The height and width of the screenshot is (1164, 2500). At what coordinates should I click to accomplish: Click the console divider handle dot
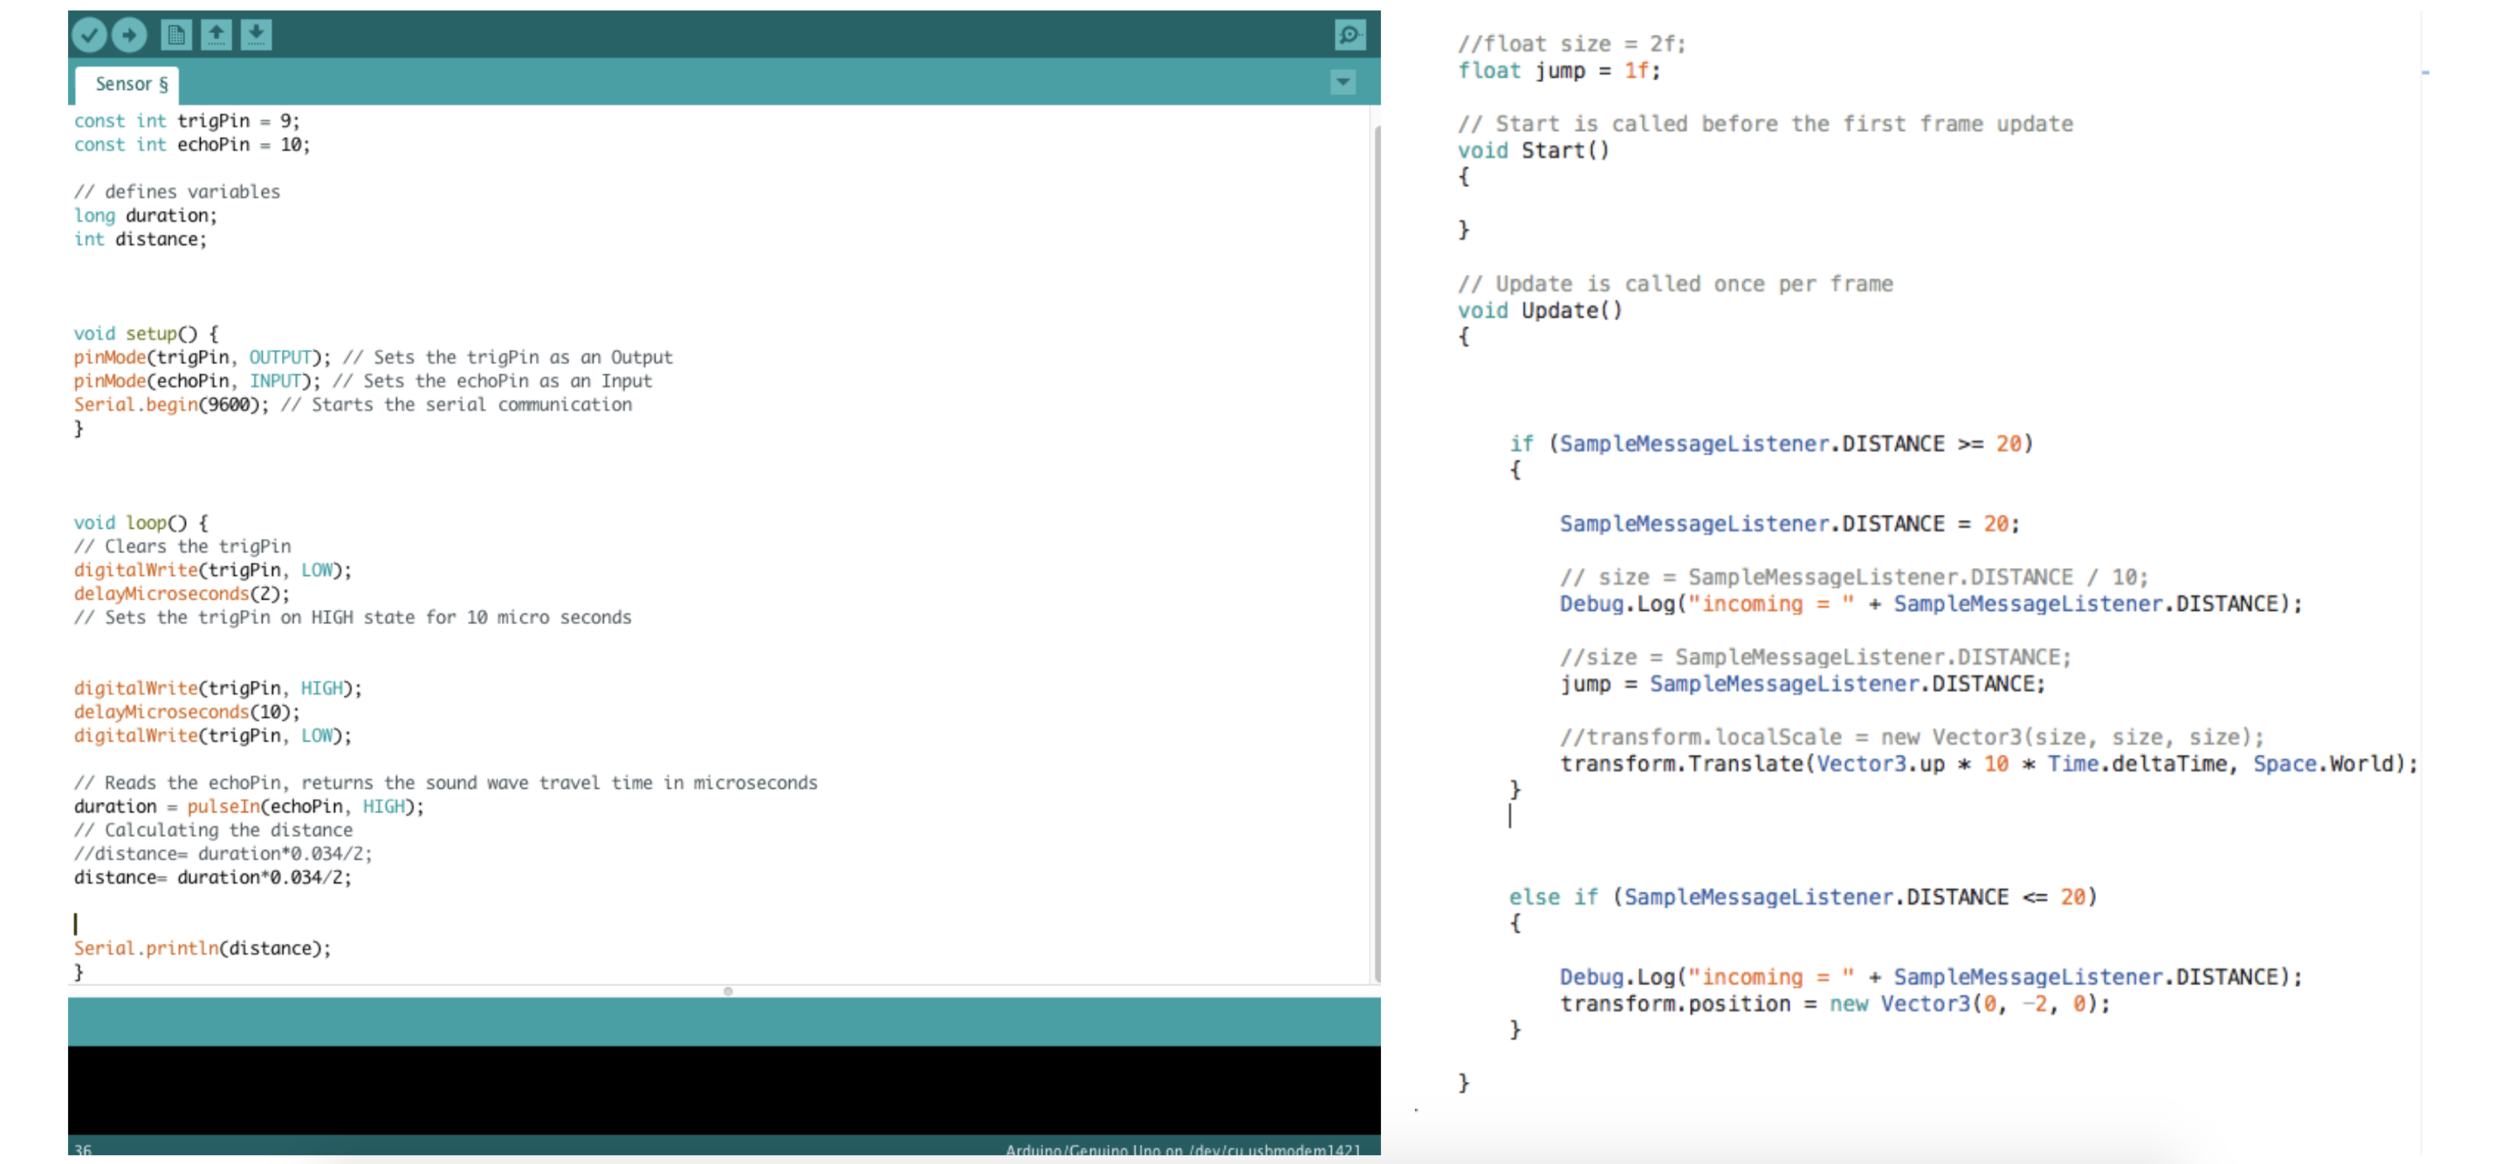tap(728, 991)
